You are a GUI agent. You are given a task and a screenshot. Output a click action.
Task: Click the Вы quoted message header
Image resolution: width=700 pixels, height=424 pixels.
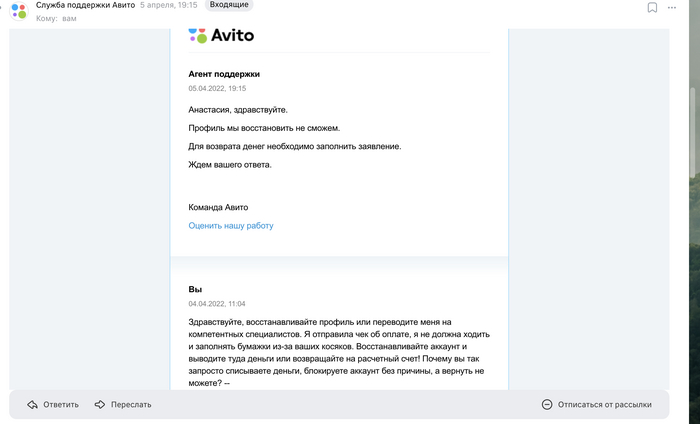[x=195, y=289]
